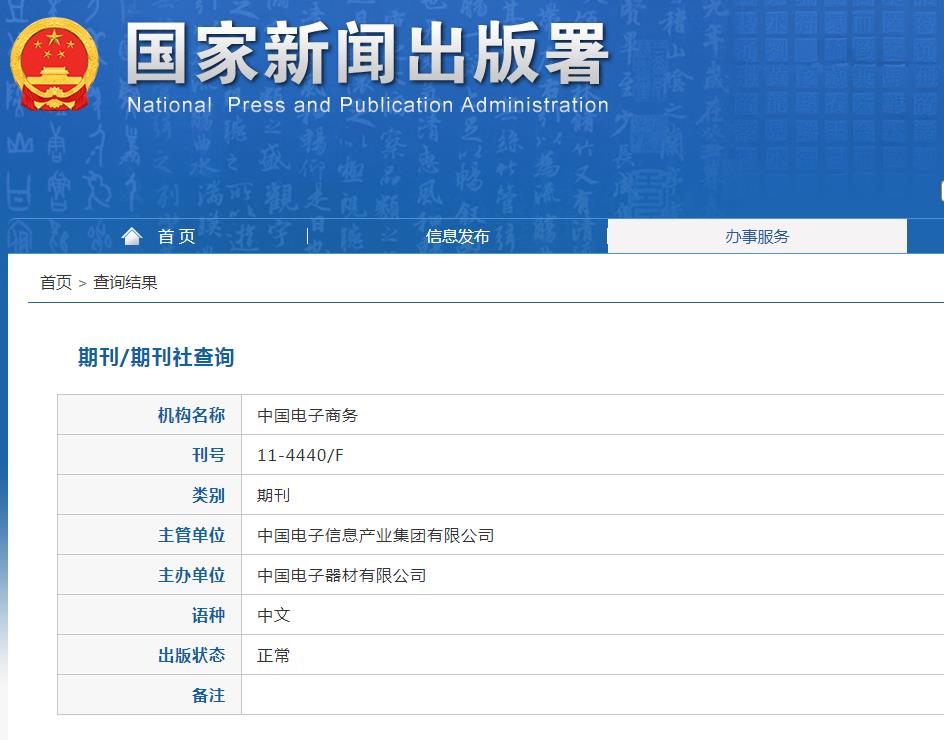This screenshot has height=740, width=944.
Task: Click the 中国电子商务 institution name value
Action: coord(307,415)
